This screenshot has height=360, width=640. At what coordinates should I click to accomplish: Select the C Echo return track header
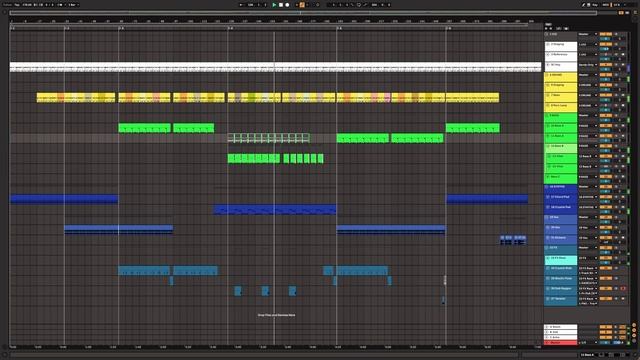tap(561, 338)
